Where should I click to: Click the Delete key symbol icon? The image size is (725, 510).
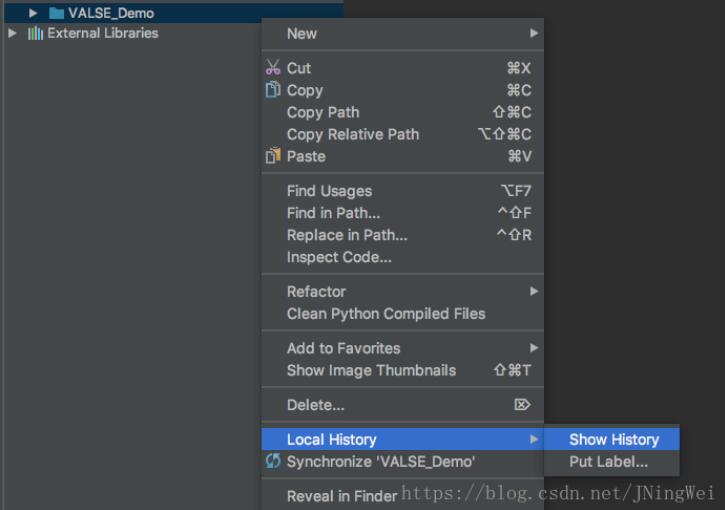521,405
